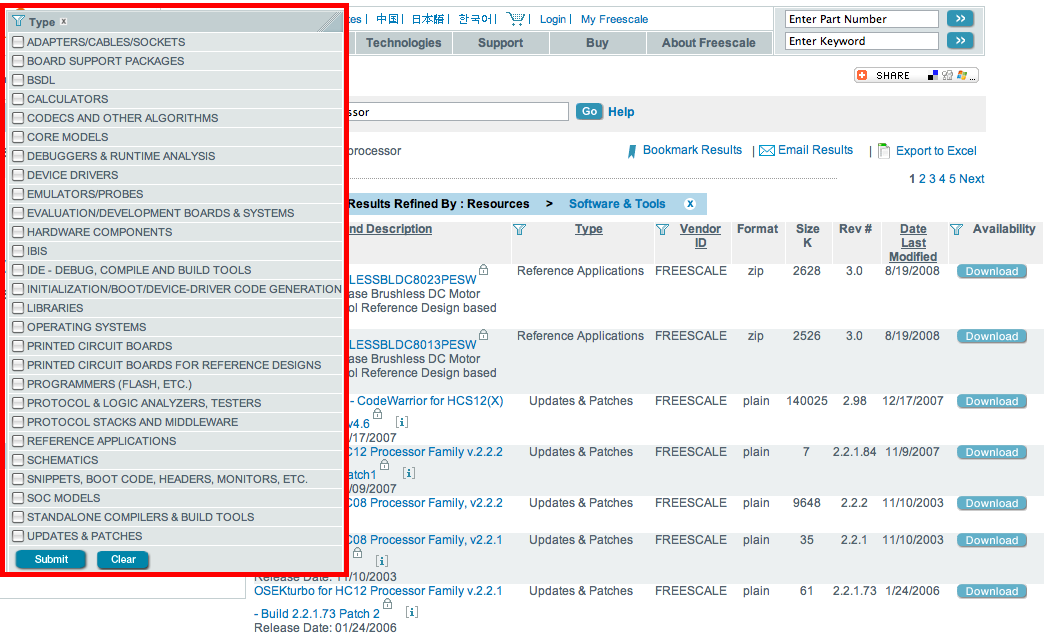
Task: Close the Type filter panel with x
Action: pos(64,21)
